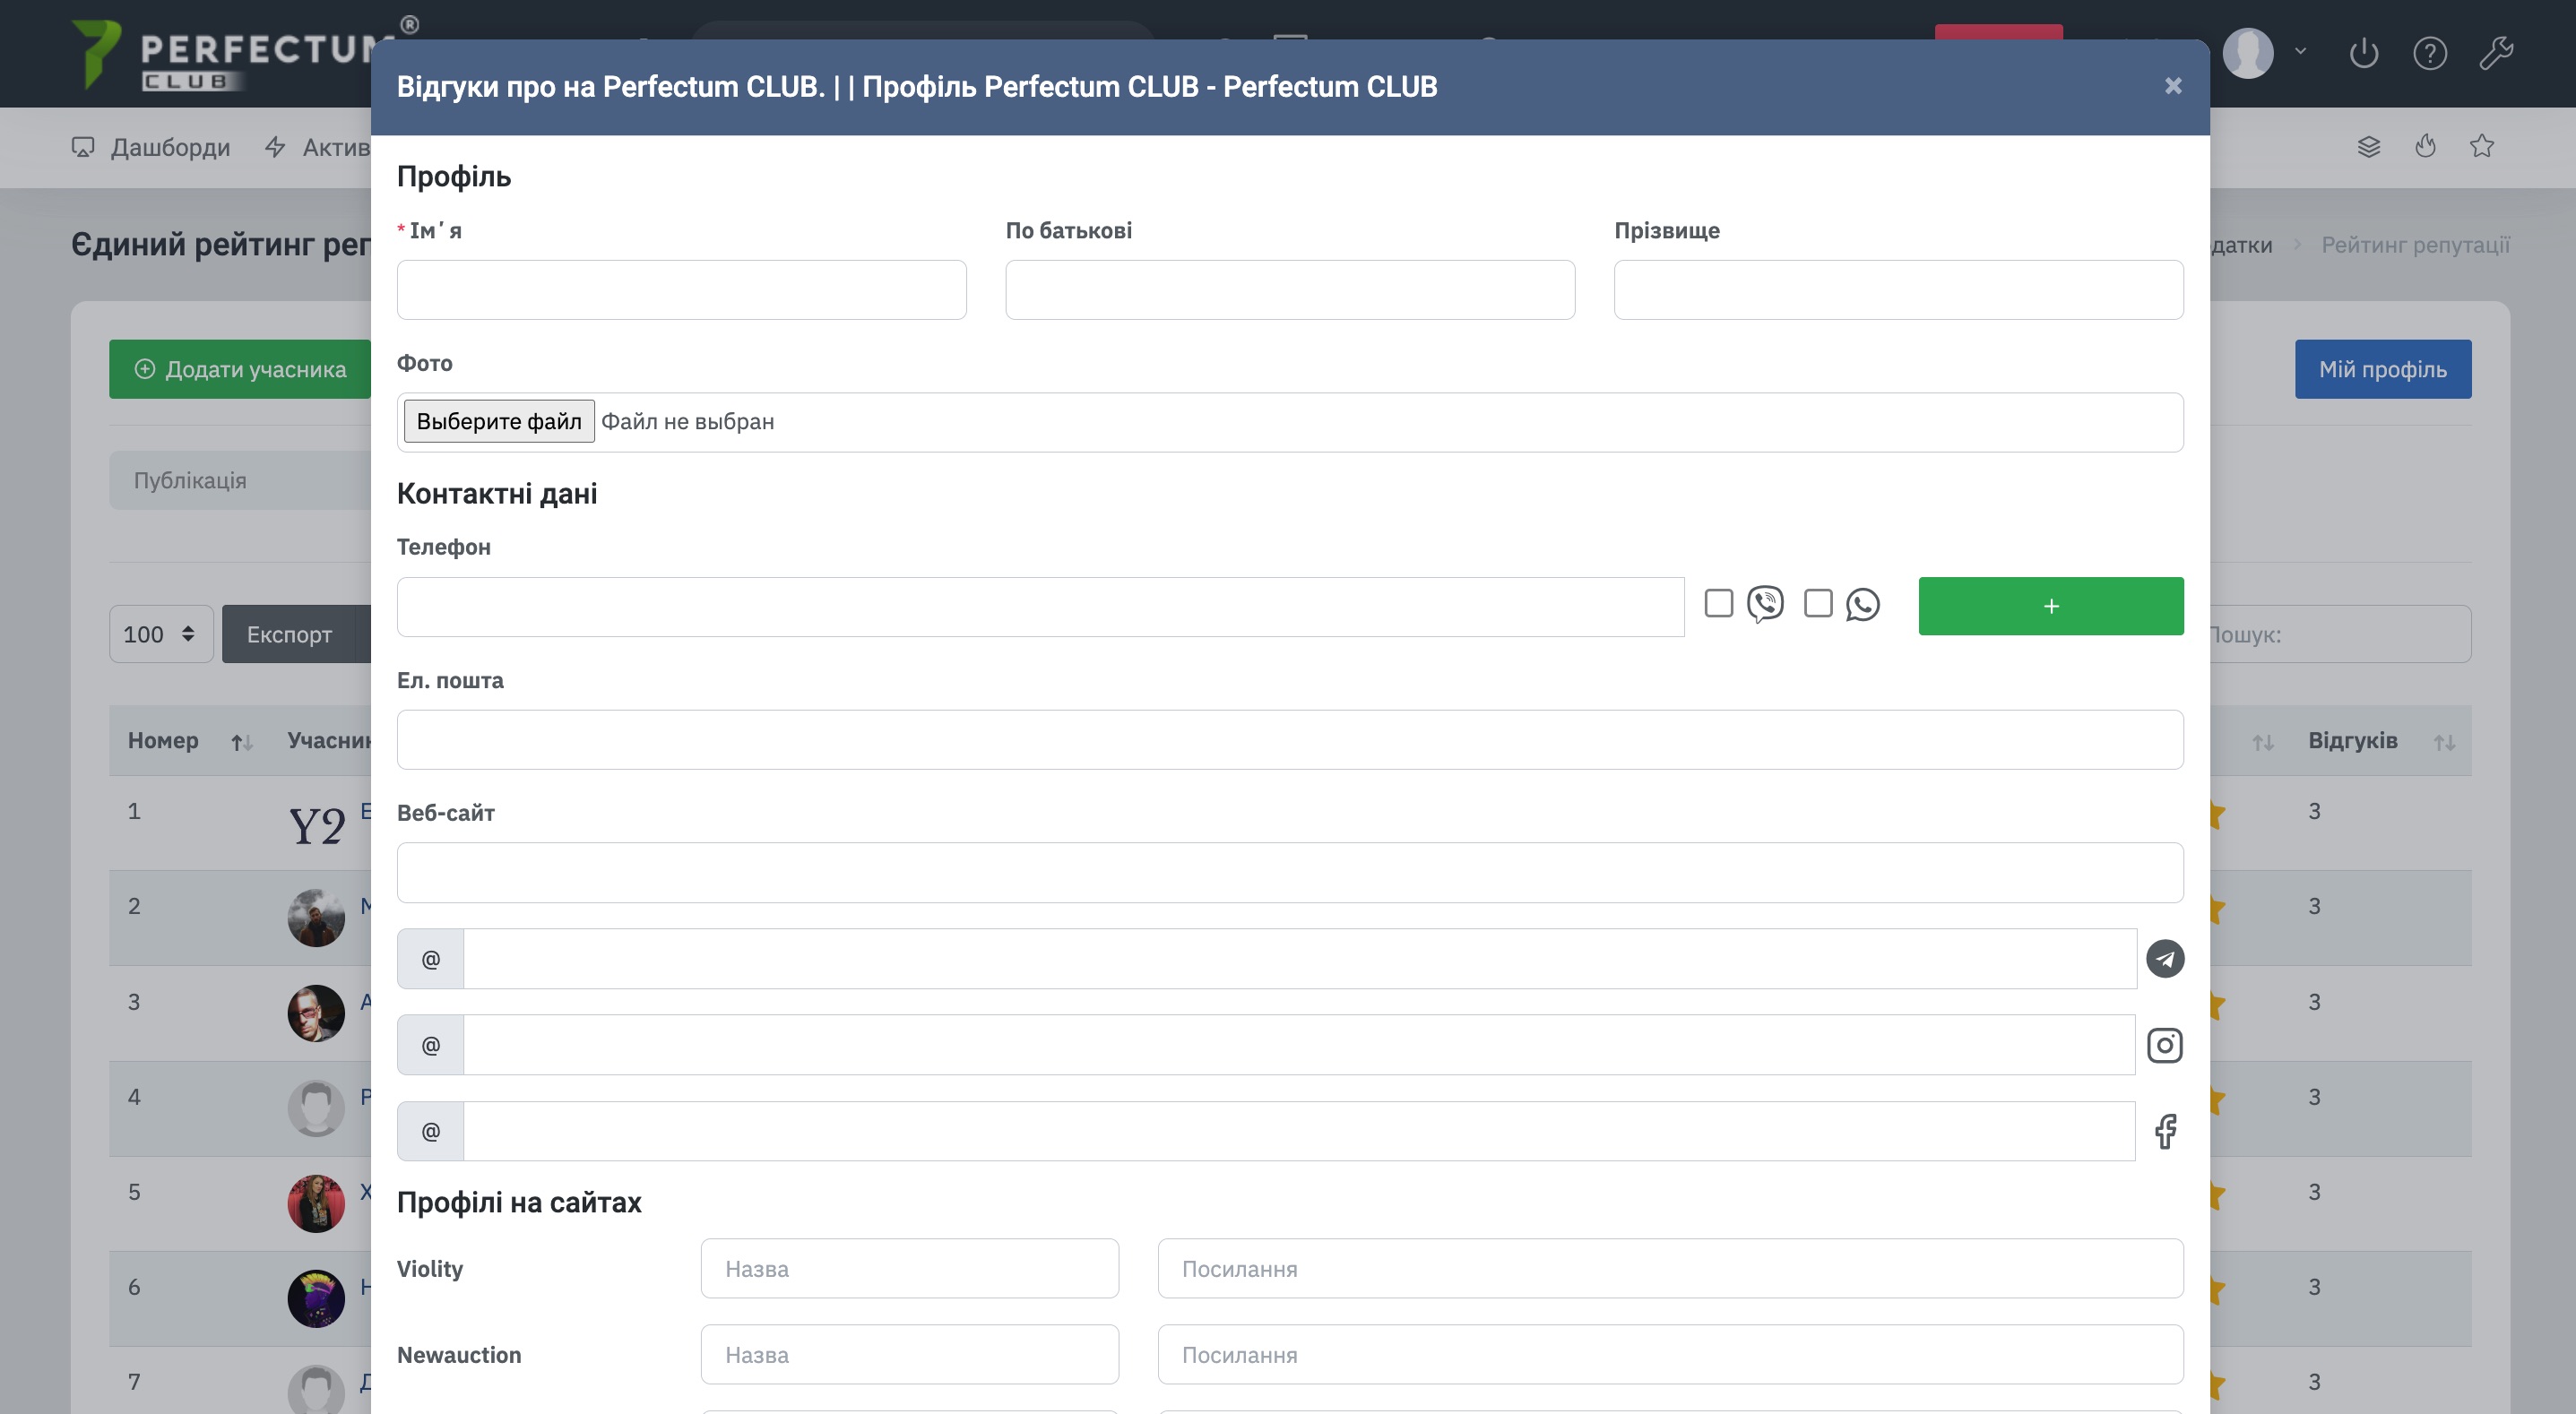Click the Telegram icon next to username field
Screen dimensions: 2576x1414
click(x=2164, y=958)
